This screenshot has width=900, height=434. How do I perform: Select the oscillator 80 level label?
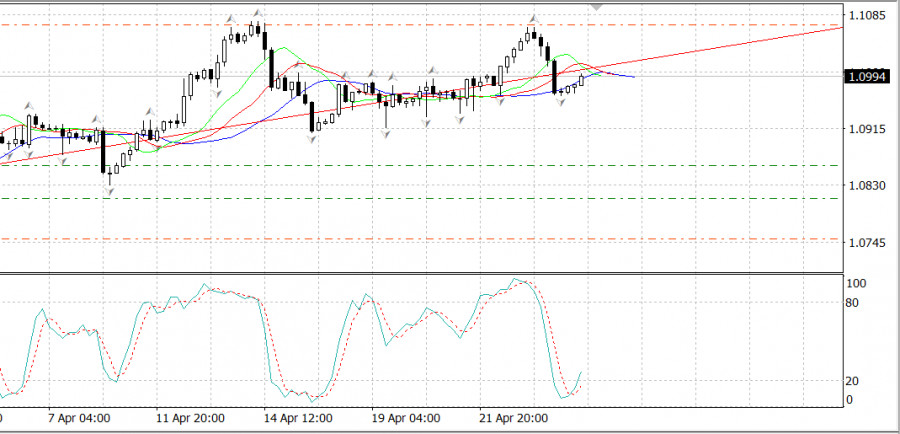(x=853, y=301)
